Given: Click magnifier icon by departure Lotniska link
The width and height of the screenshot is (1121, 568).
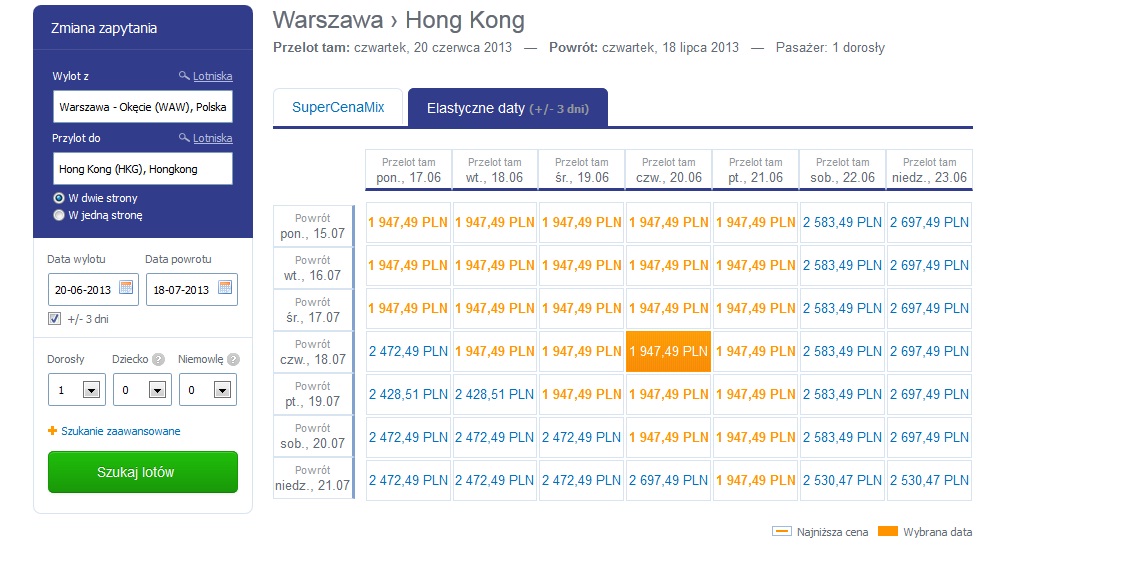Looking at the screenshot, I should click(x=184, y=75).
